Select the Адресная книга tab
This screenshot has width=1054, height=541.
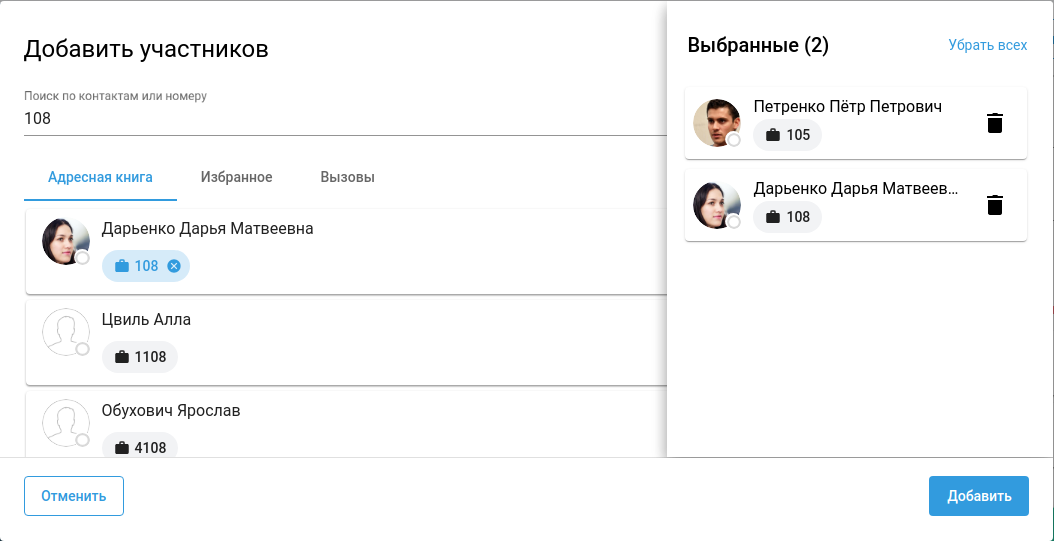[100, 177]
